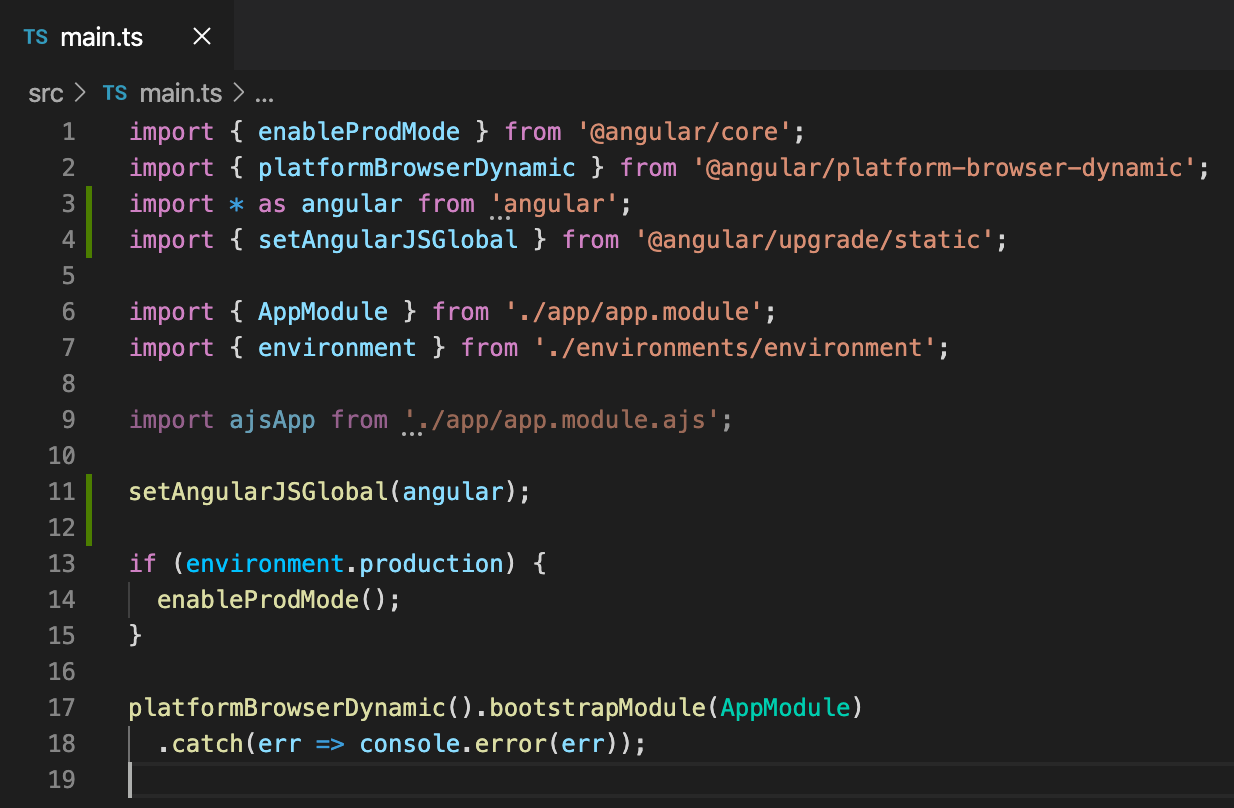Open the breadcrumb symbols ellipsis

tap(264, 95)
